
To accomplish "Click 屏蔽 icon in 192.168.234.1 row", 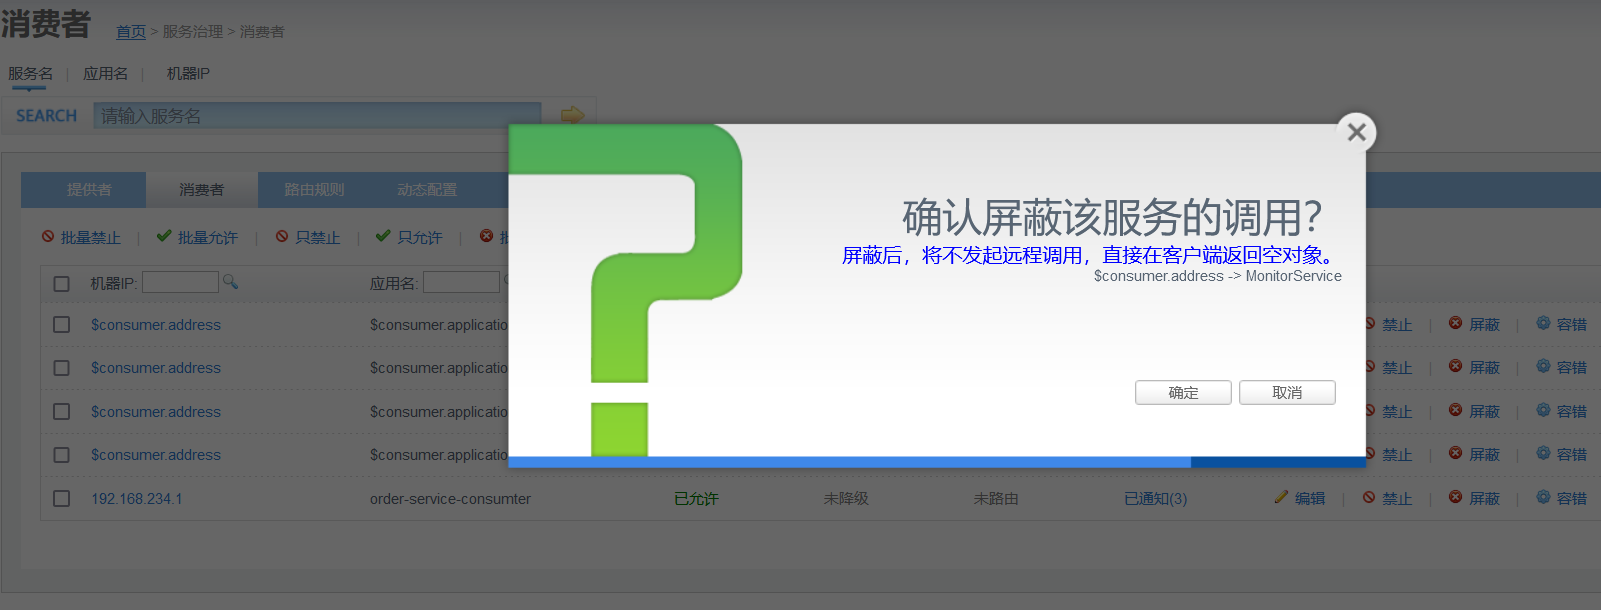I will pos(1456,497).
